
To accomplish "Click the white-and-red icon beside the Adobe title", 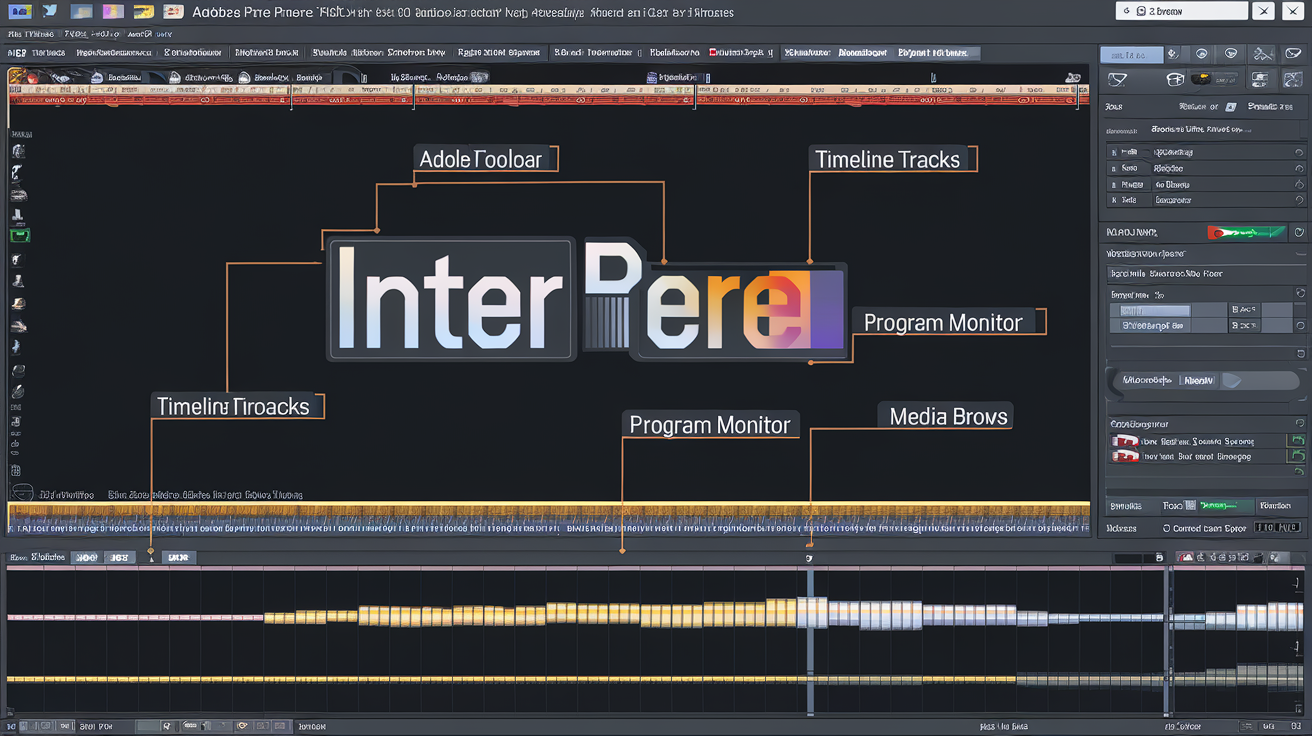I will pos(173,11).
